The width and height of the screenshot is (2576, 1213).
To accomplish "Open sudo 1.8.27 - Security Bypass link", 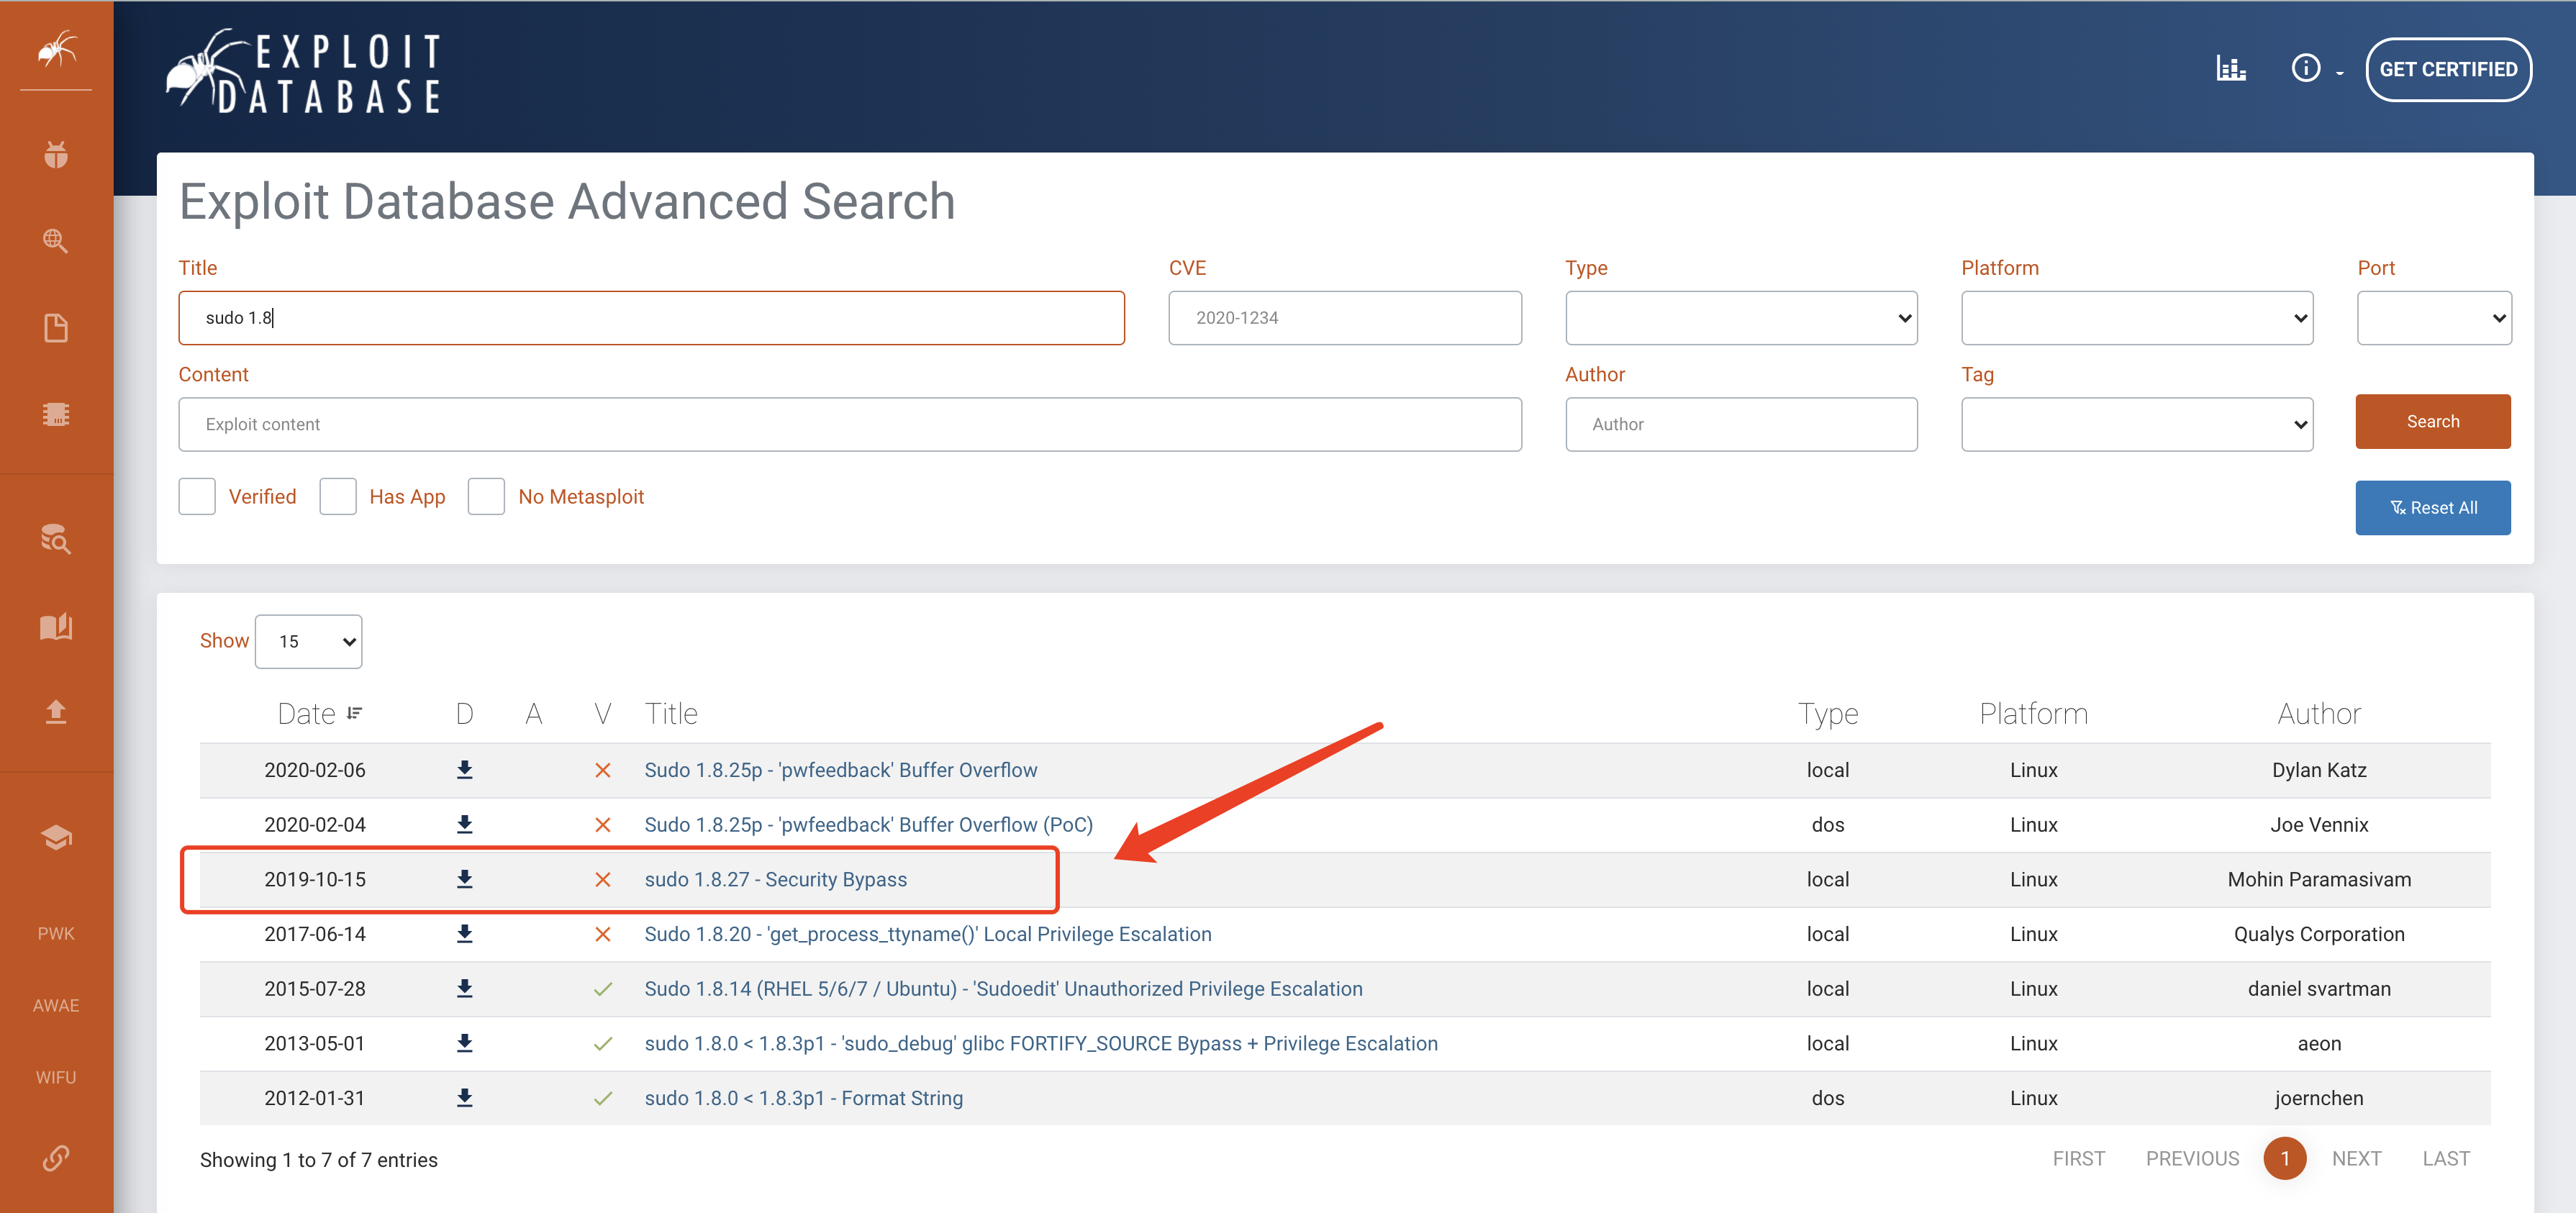I will pyautogui.click(x=775, y=879).
